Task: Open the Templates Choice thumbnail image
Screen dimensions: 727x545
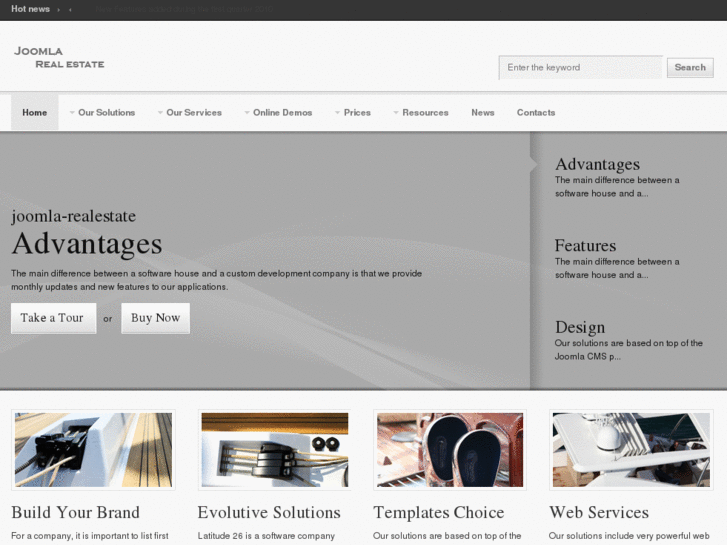Action: click(x=450, y=450)
